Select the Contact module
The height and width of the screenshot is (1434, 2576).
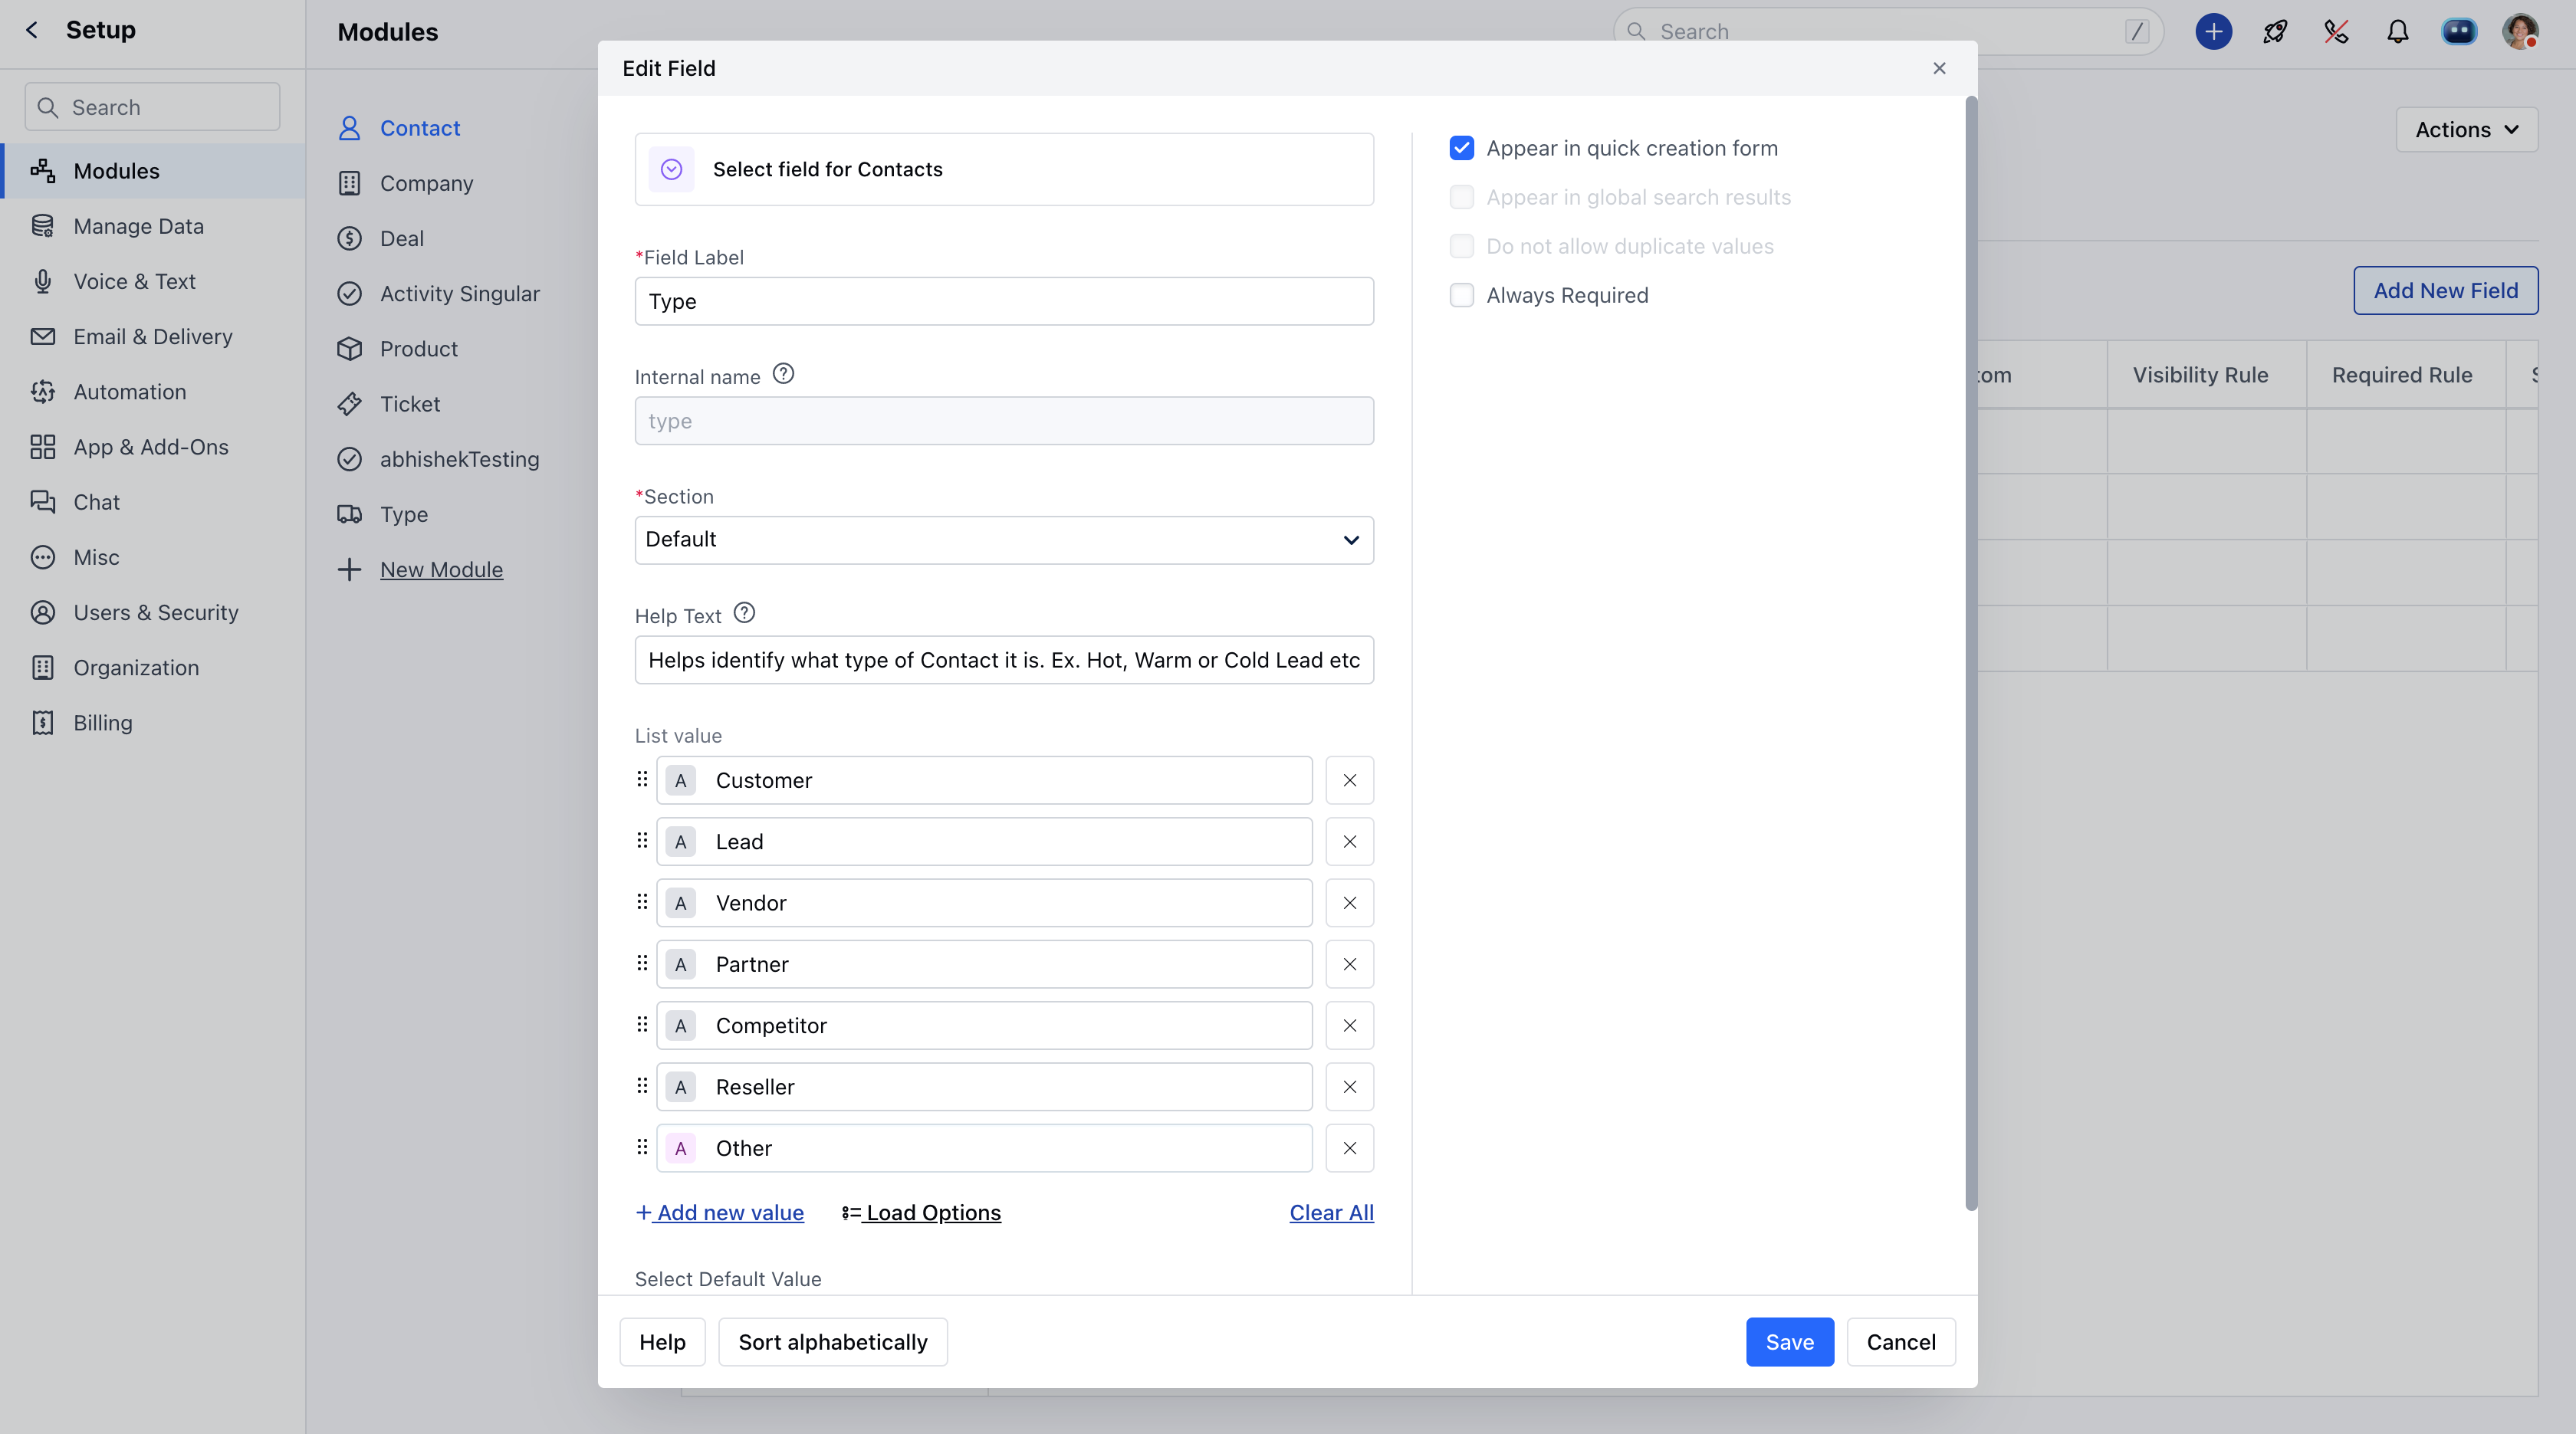point(420,128)
